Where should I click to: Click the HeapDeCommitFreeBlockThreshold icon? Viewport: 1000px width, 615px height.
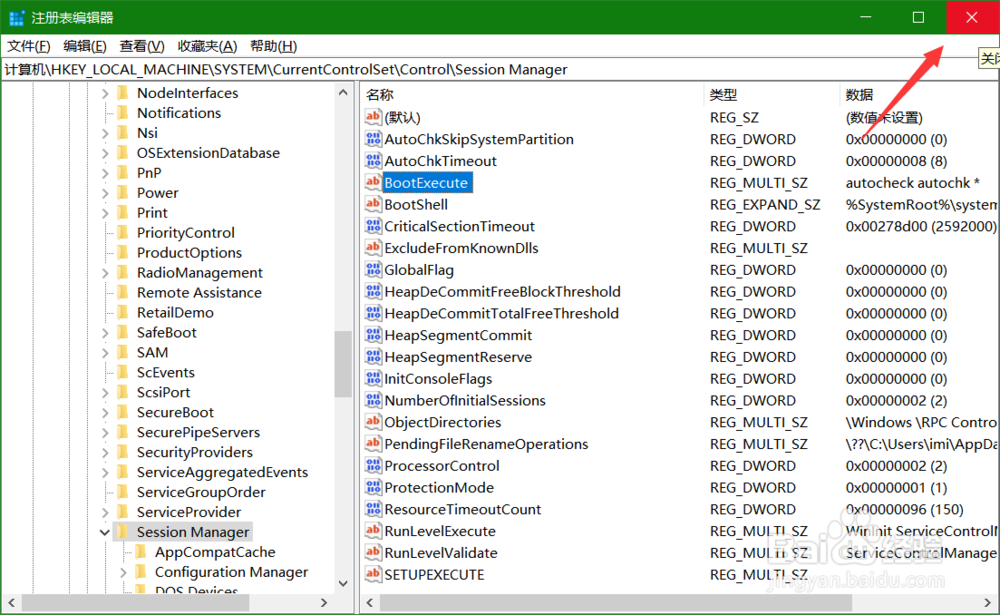pyautogui.click(x=373, y=291)
